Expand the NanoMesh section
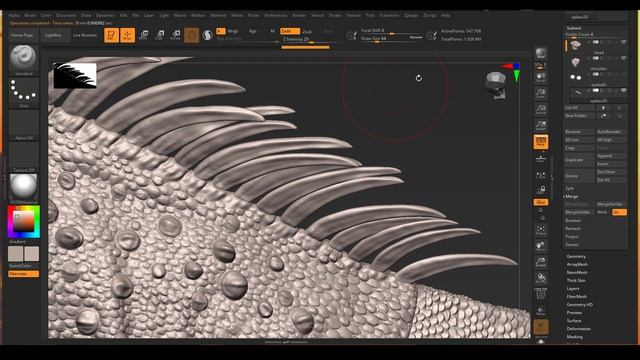640x360 pixels. click(577, 272)
